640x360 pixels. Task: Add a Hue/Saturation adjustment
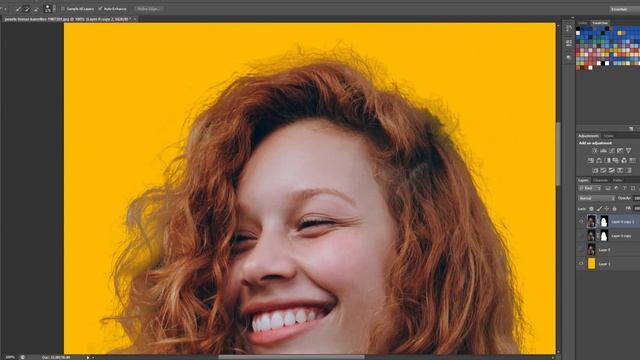click(591, 160)
